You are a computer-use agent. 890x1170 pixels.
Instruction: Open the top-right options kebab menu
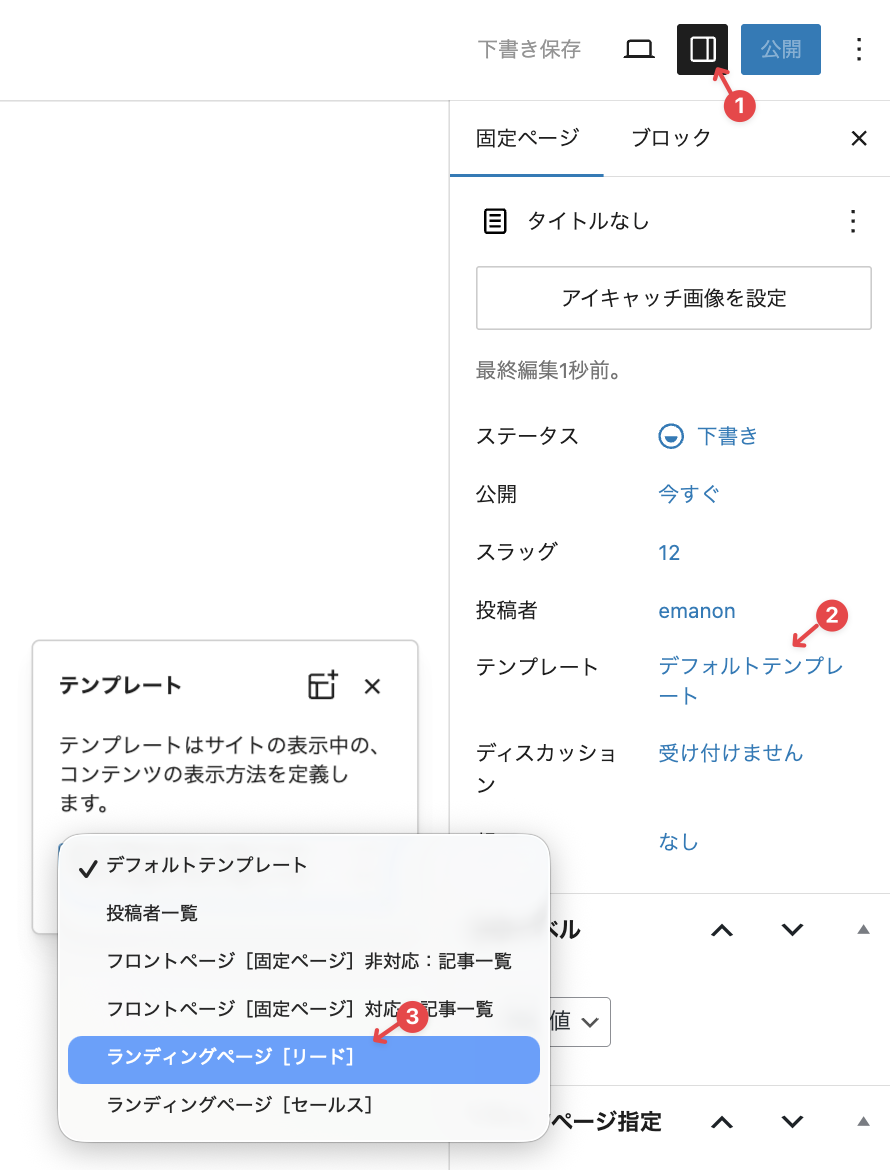[x=858, y=49]
